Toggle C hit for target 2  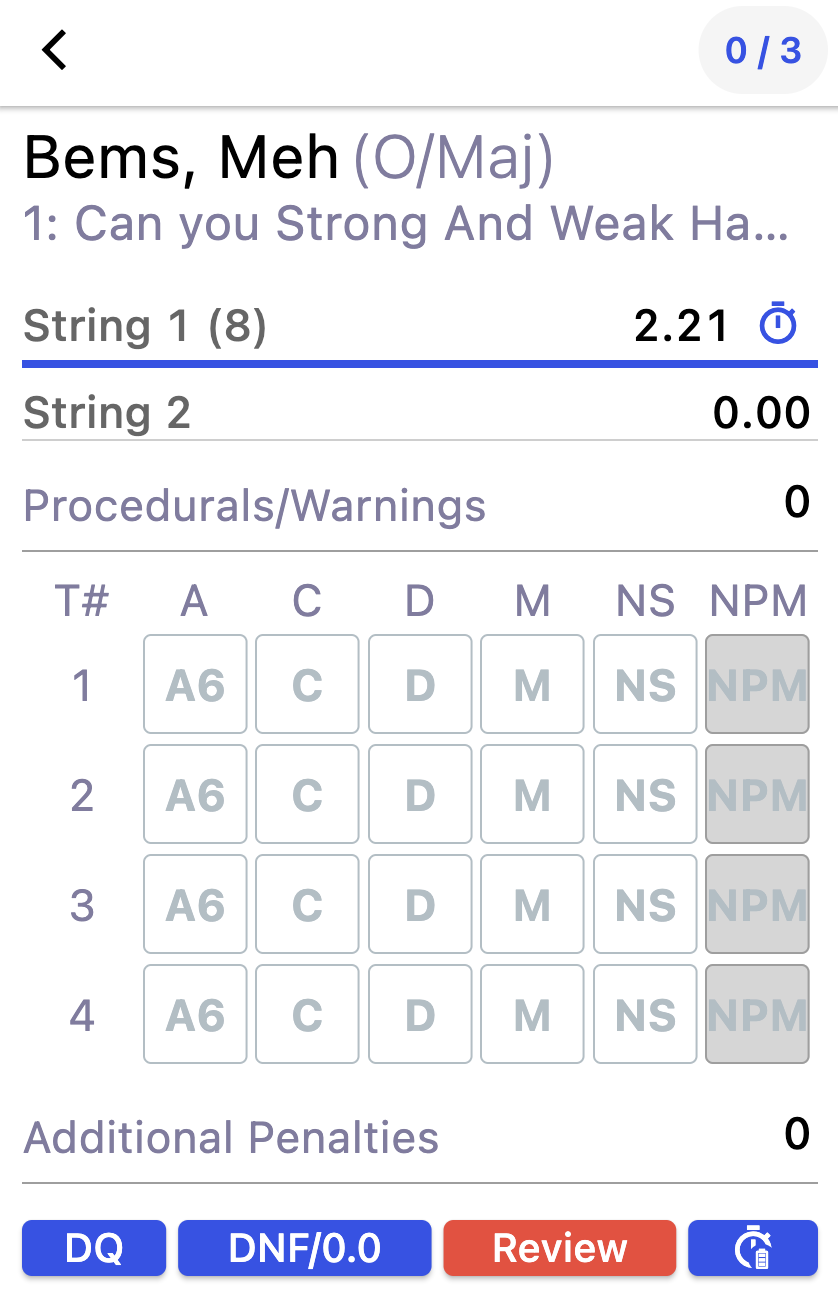pos(307,795)
